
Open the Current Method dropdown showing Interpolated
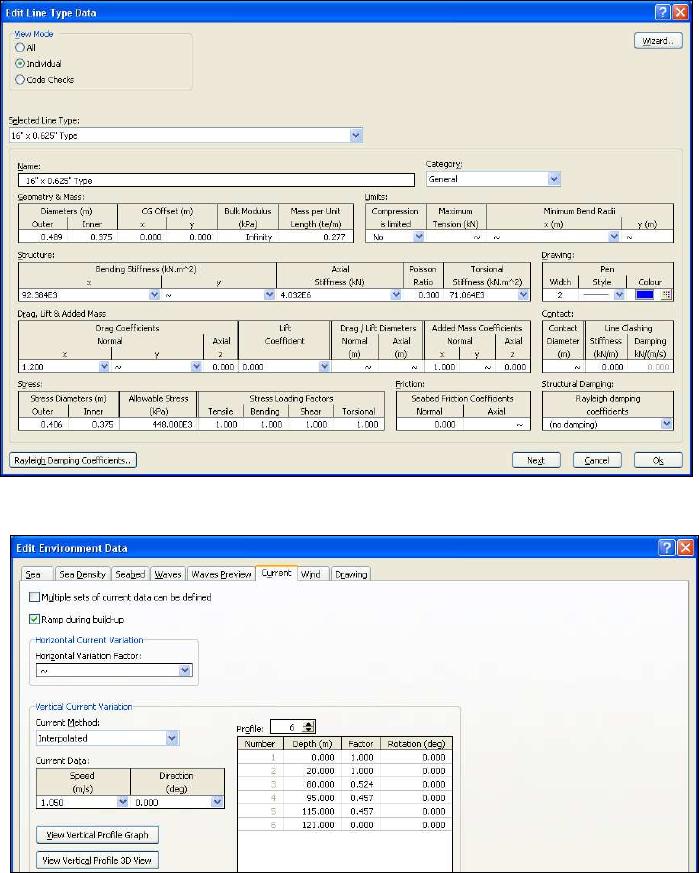coord(172,738)
